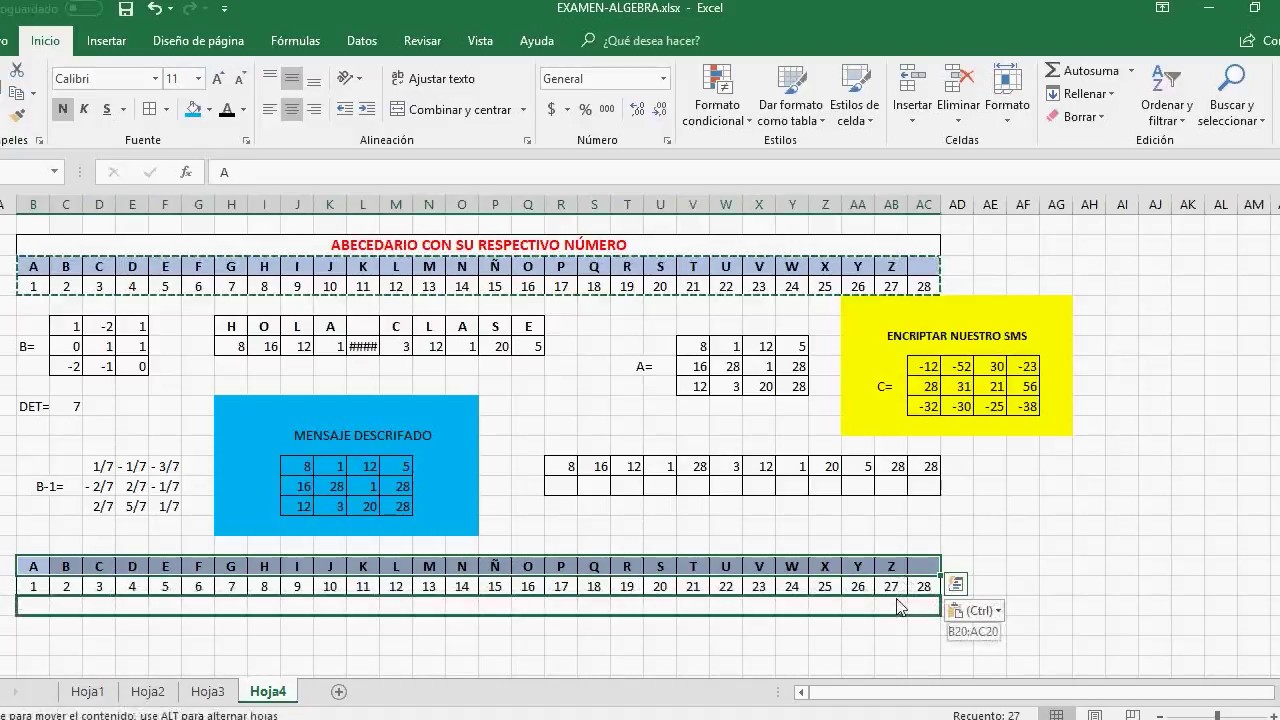Apply percent style
This screenshot has width=1280, height=720.
(585, 109)
